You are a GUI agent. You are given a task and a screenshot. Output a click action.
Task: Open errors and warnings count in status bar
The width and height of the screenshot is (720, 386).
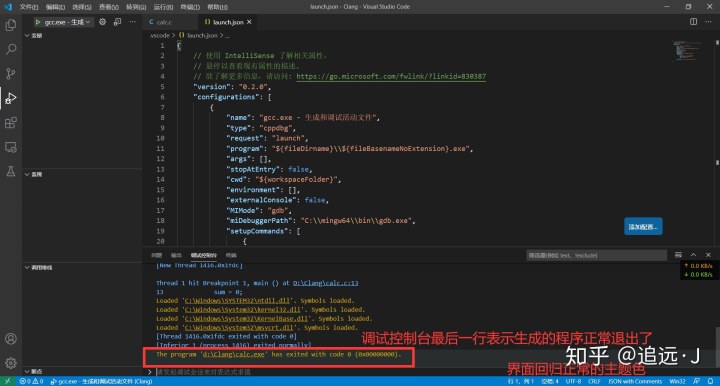click(31, 381)
